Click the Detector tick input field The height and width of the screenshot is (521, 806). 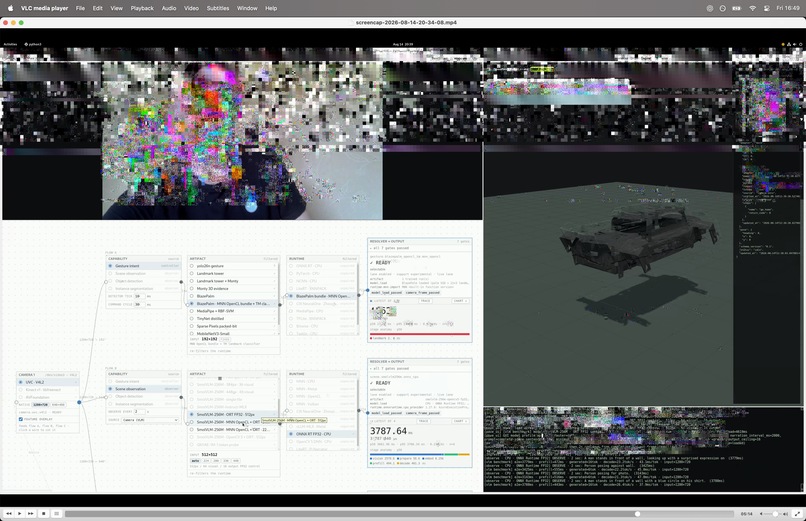click(x=139, y=296)
